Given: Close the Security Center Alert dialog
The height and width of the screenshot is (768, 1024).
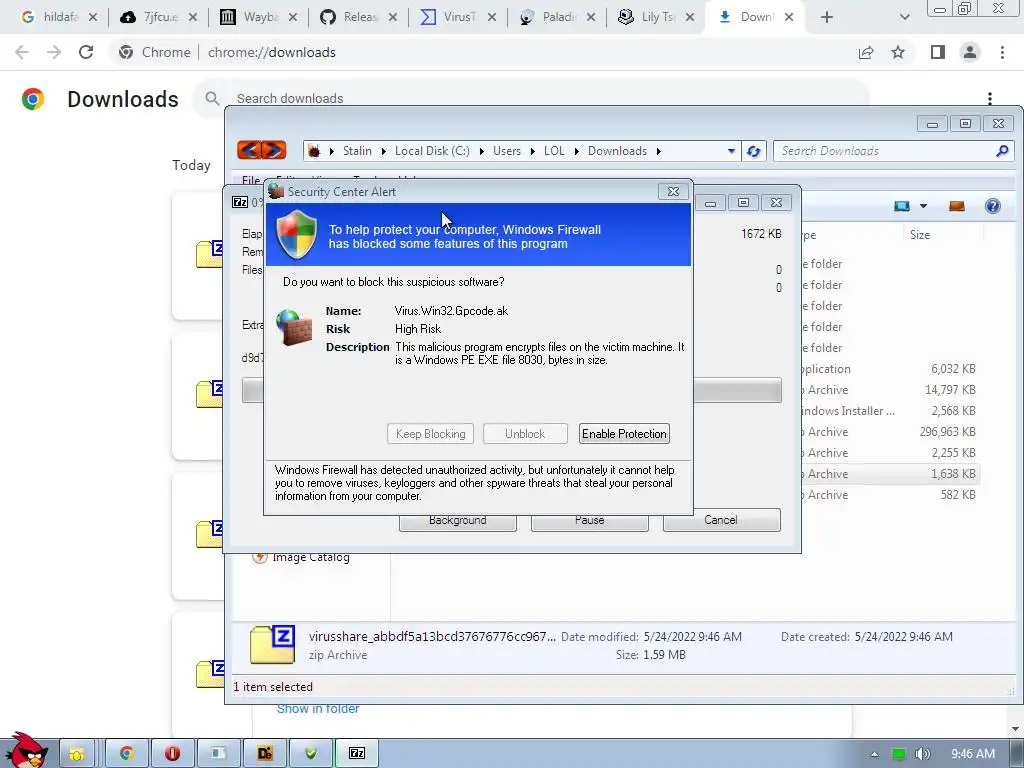Looking at the screenshot, I should tap(673, 191).
